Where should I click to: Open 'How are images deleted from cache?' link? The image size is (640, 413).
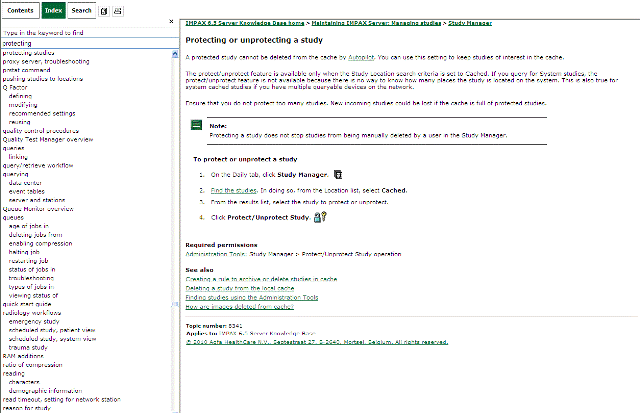pyautogui.click(x=240, y=305)
